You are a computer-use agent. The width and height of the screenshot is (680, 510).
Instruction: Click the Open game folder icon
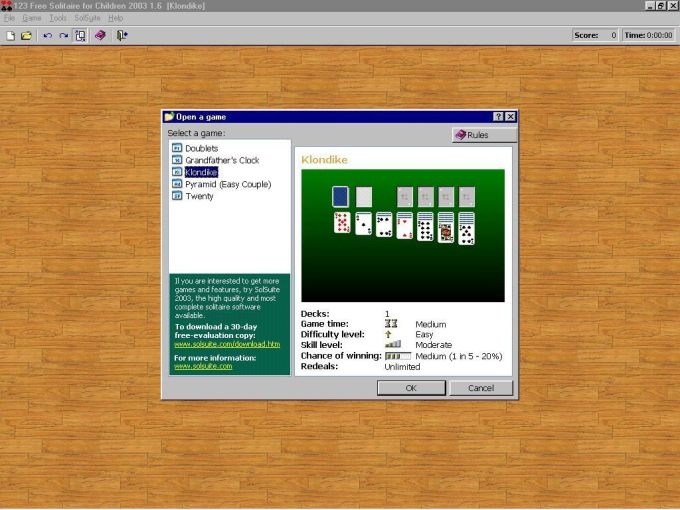coord(26,35)
